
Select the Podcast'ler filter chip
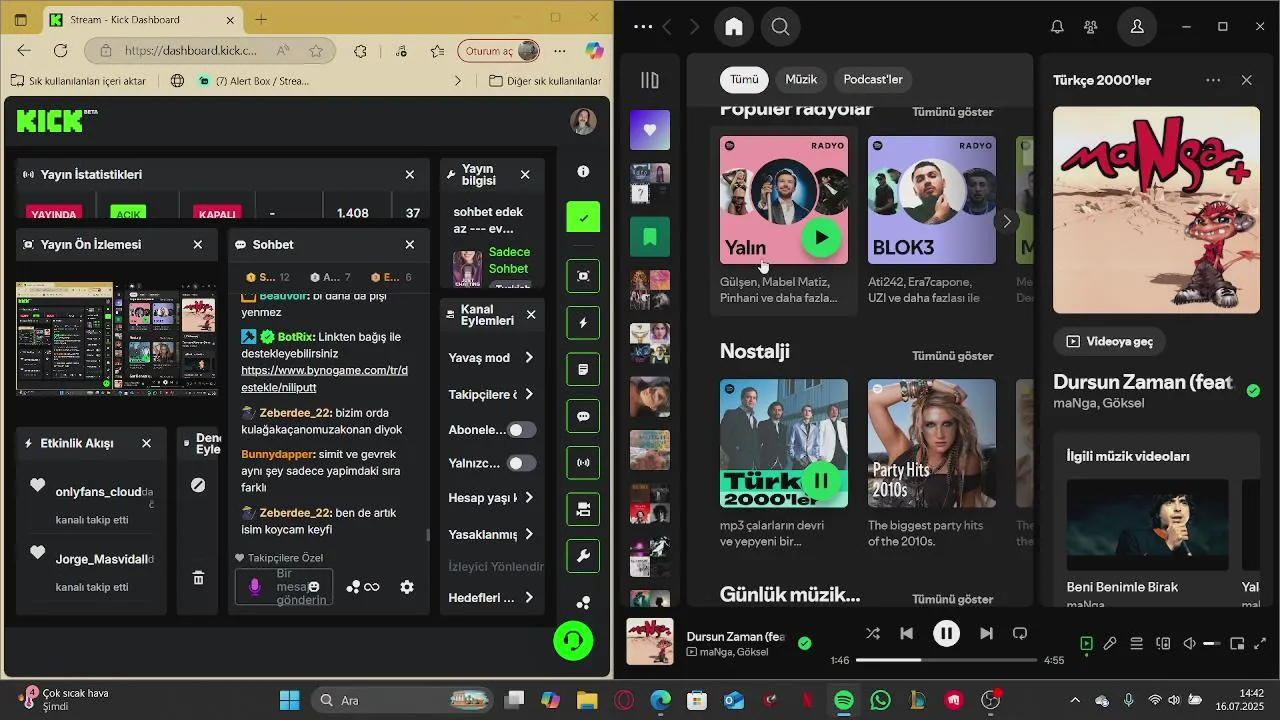873,79
